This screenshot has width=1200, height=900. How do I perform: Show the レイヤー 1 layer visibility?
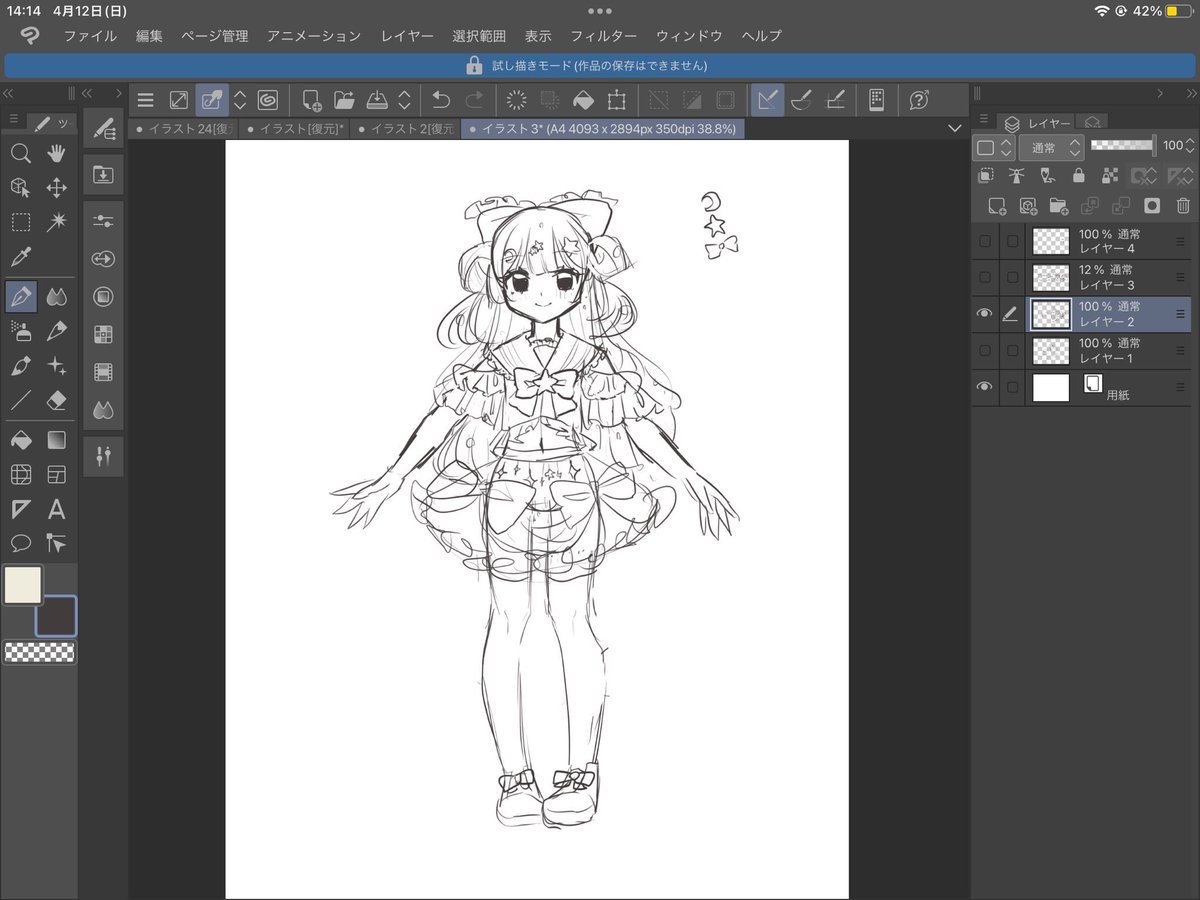pos(985,350)
